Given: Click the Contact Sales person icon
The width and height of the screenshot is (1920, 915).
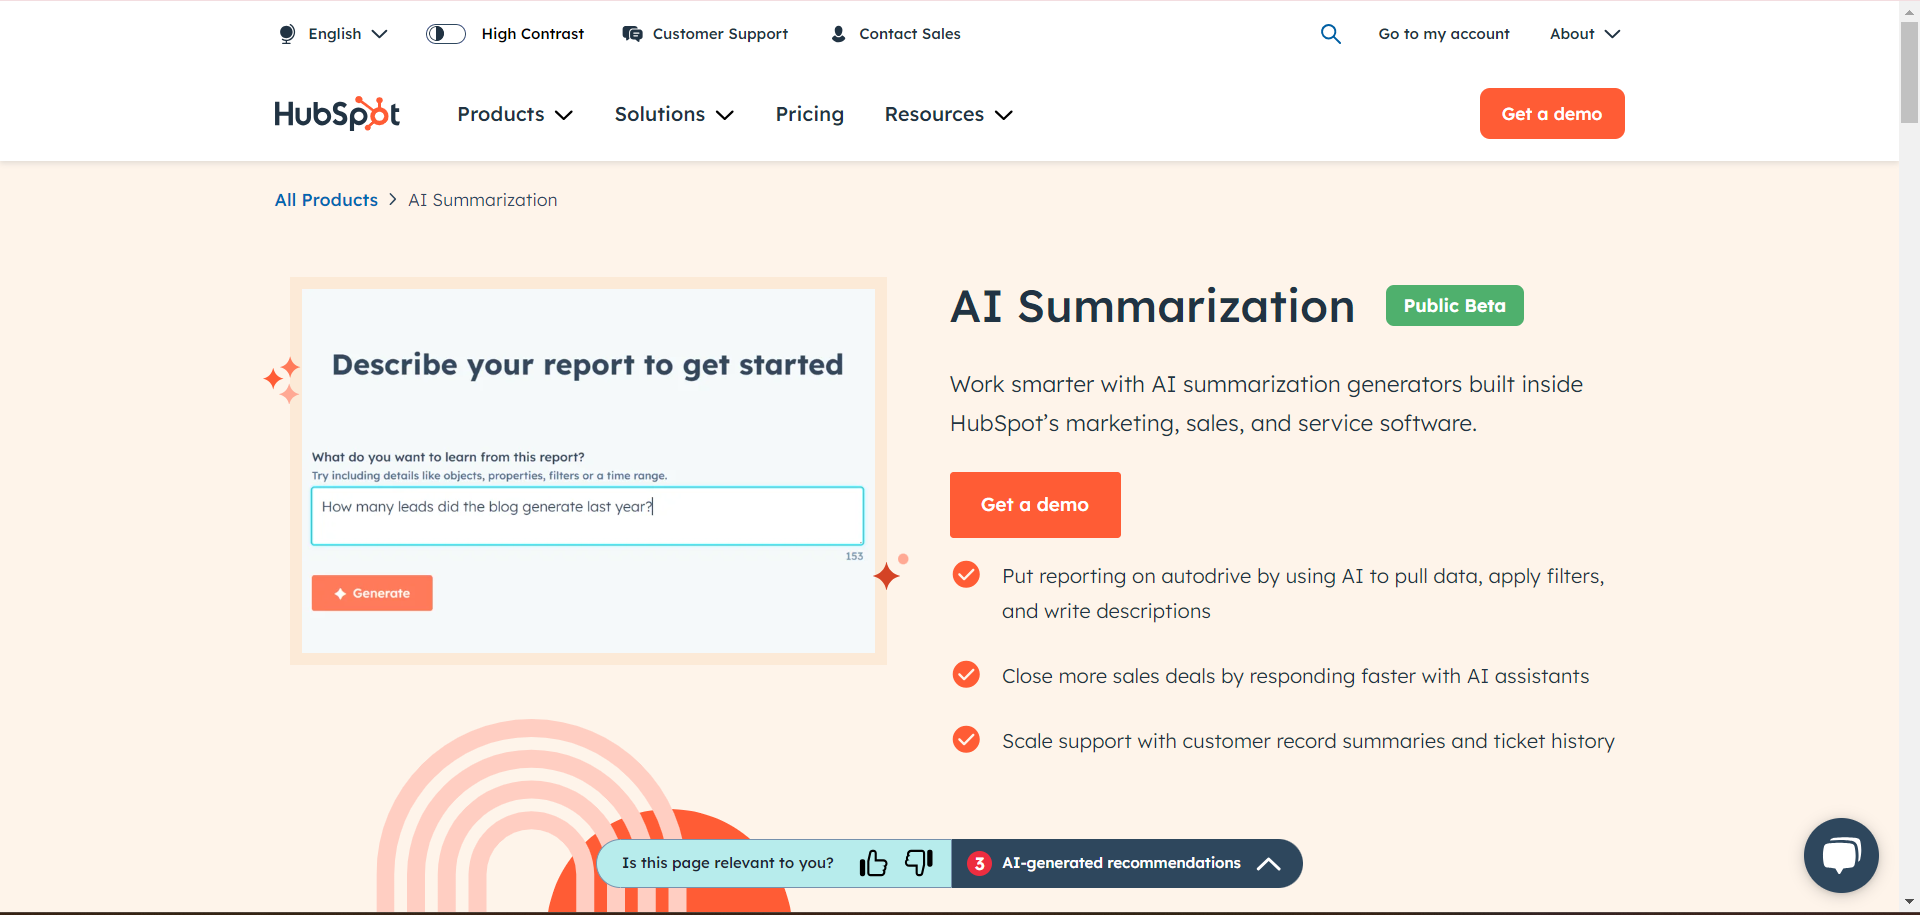Looking at the screenshot, I should pyautogui.click(x=839, y=34).
